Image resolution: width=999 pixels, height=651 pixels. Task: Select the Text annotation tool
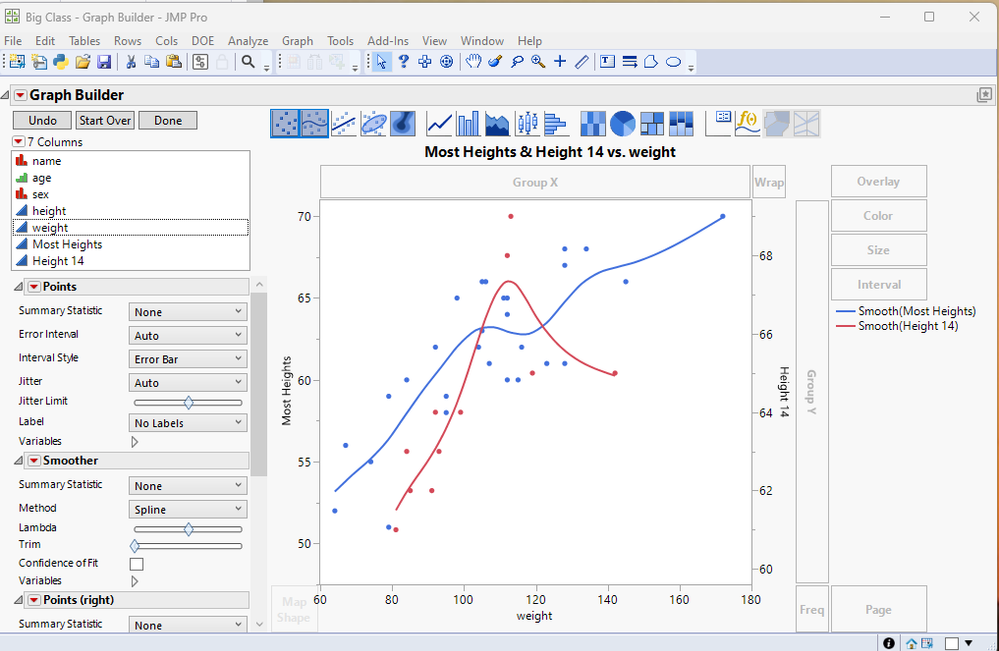(x=608, y=62)
